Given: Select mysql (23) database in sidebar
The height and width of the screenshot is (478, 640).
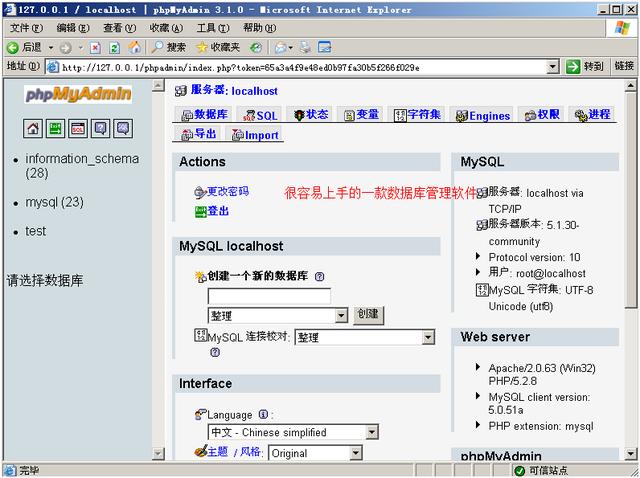Looking at the screenshot, I should click(x=54, y=202).
